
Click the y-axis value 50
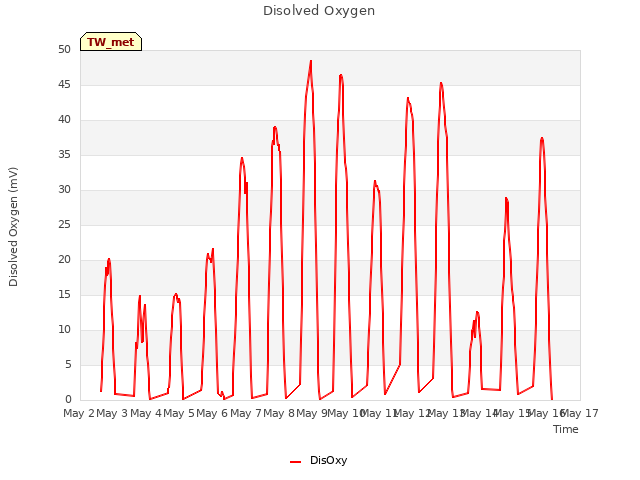pyautogui.click(x=64, y=49)
